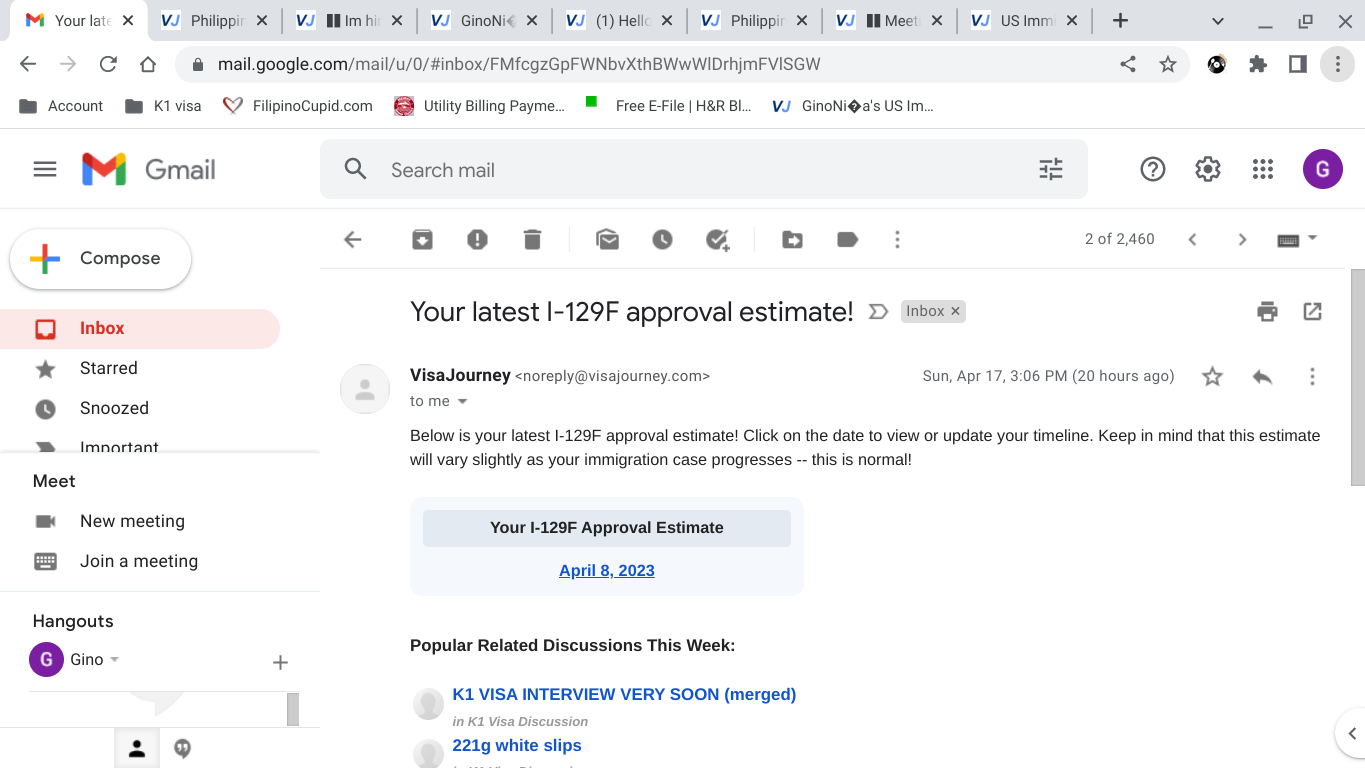The image size is (1365, 768).
Task: Print the entire email
Action: coord(1268,311)
